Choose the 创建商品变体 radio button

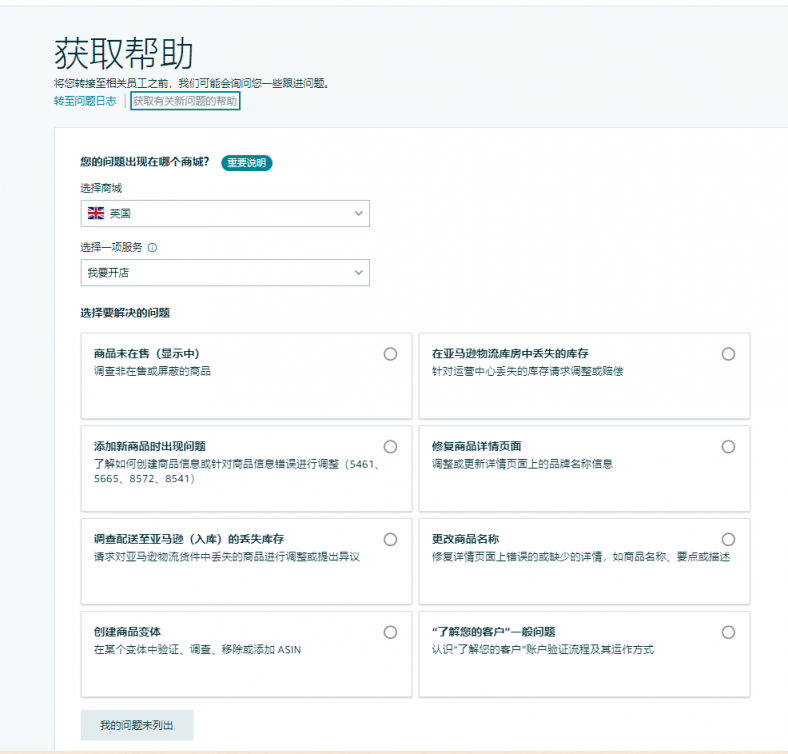(390, 632)
